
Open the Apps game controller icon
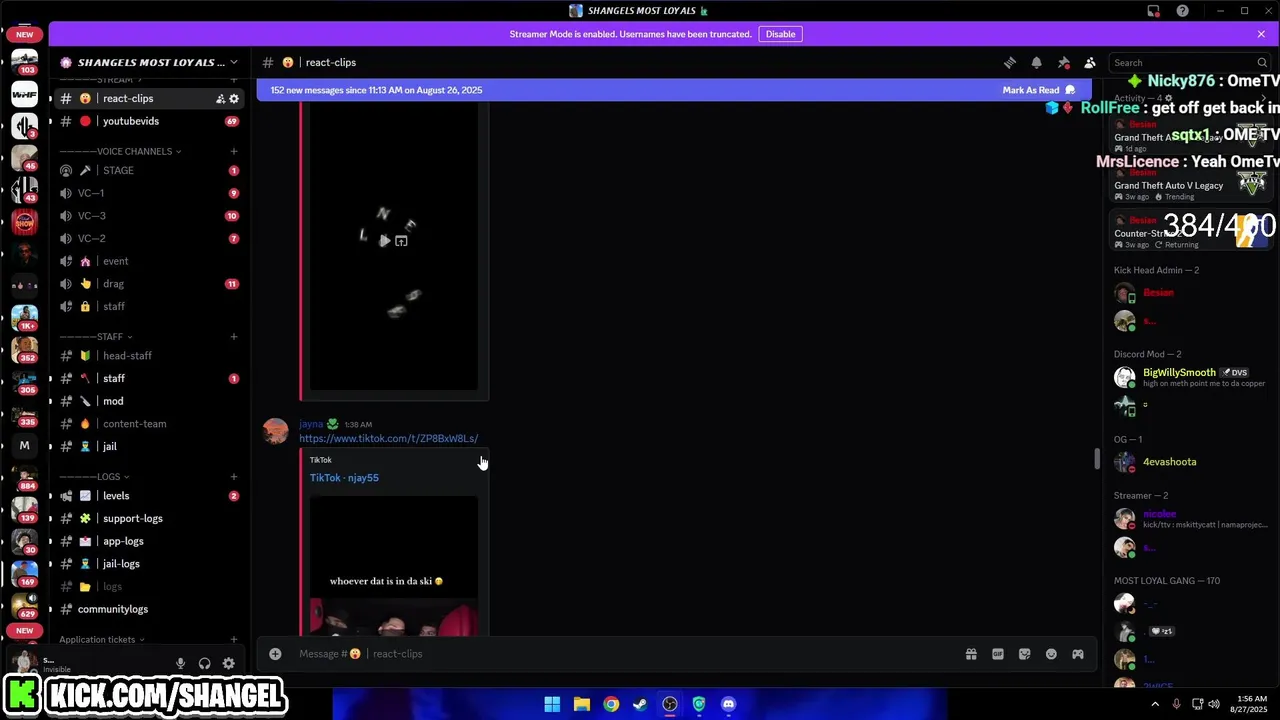(1078, 654)
